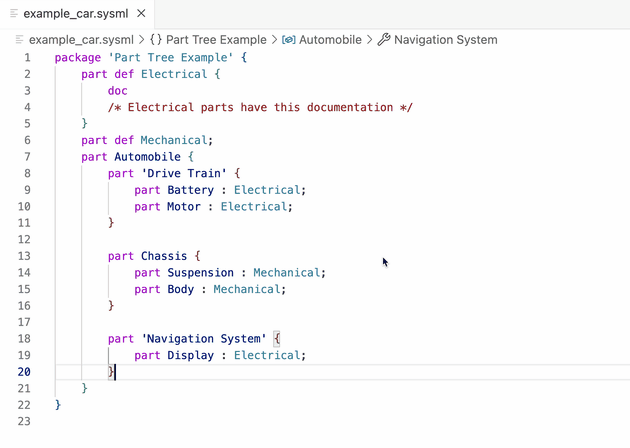Click the file icon in the breadcrumb bar
Image resolution: width=630 pixels, height=448 pixels.
click(21, 40)
